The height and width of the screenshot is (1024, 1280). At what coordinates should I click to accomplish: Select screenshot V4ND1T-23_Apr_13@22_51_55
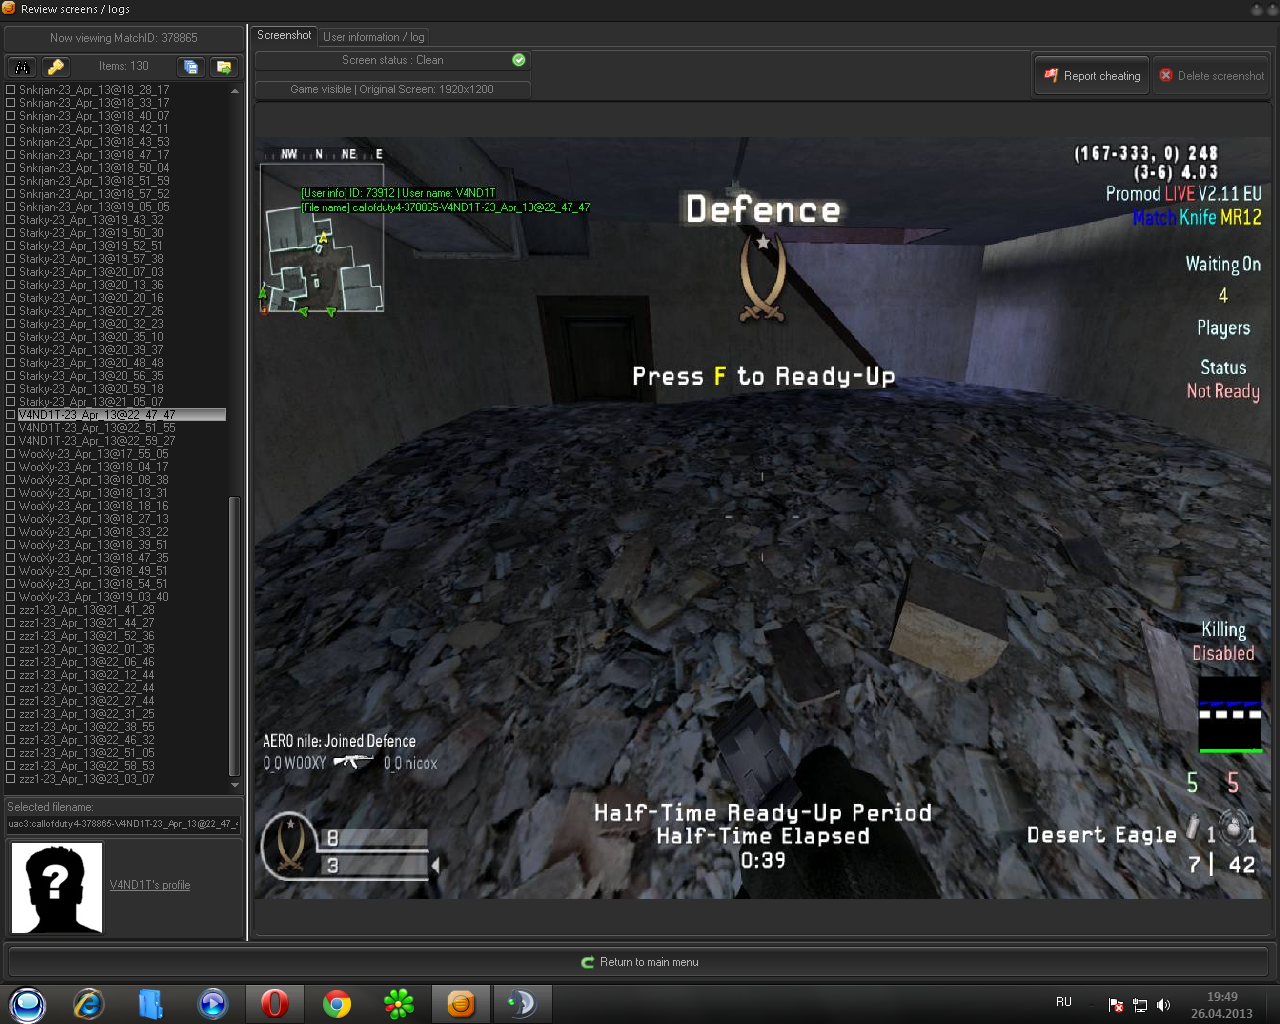point(97,428)
